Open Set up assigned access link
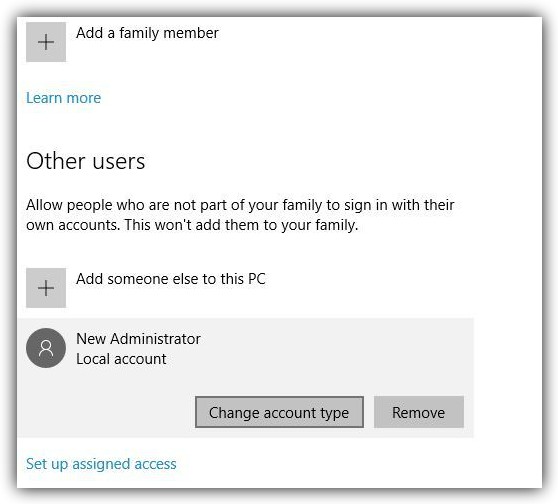This screenshot has width=558, height=504. 101,464
